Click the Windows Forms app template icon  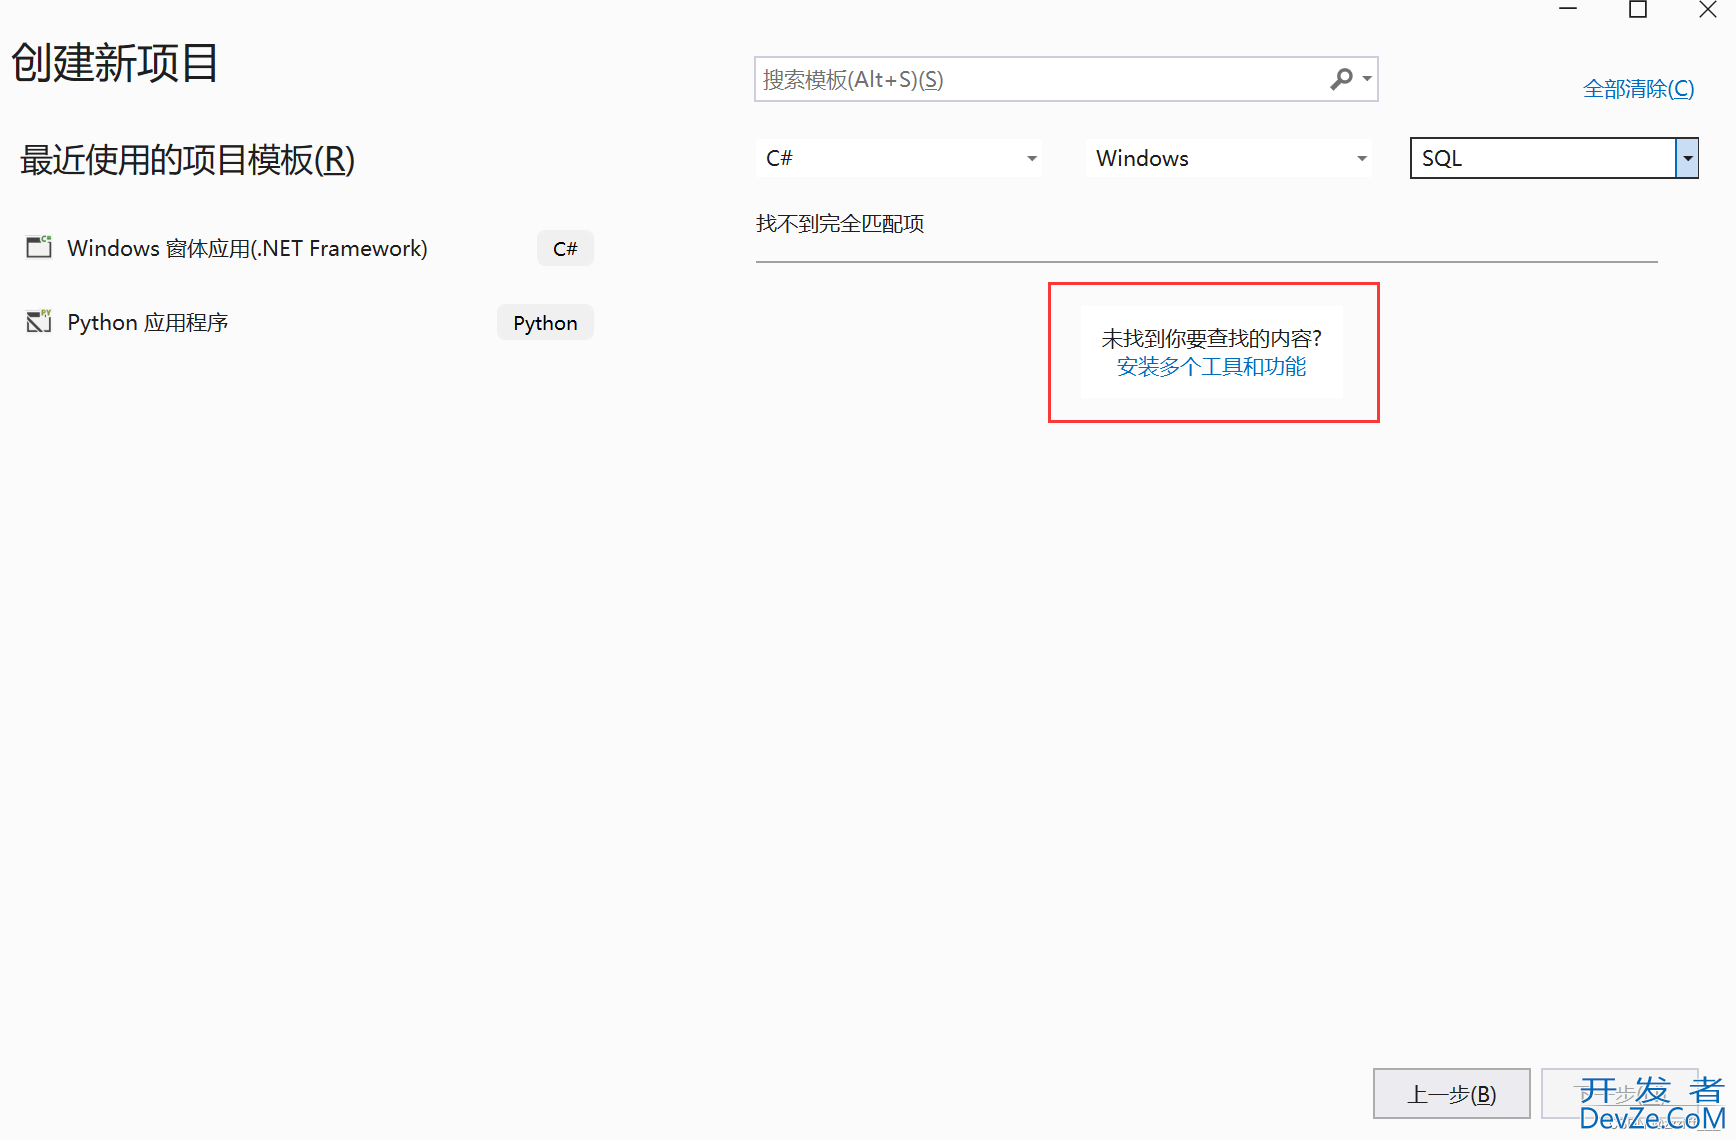tap(39, 247)
